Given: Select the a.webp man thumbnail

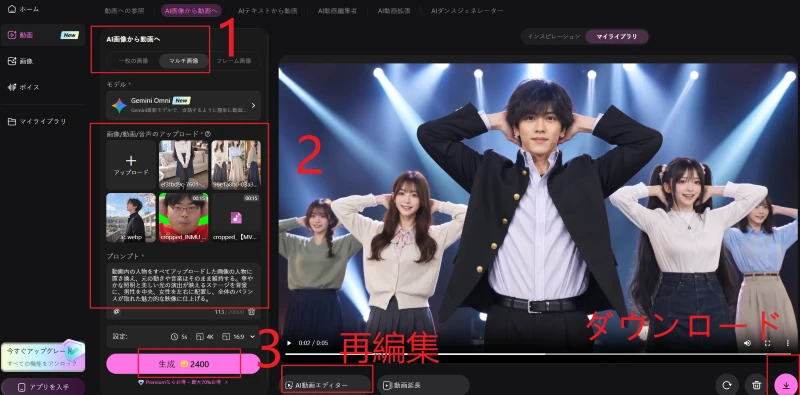Looking at the screenshot, I should point(131,217).
